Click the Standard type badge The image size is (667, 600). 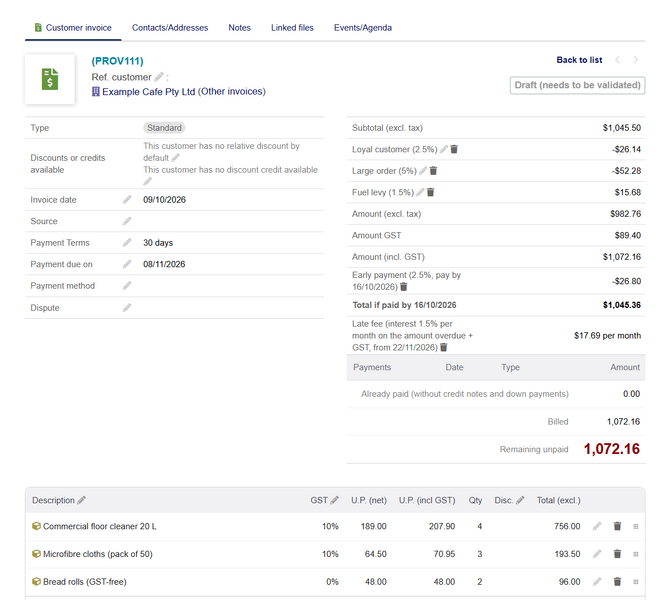pos(164,128)
